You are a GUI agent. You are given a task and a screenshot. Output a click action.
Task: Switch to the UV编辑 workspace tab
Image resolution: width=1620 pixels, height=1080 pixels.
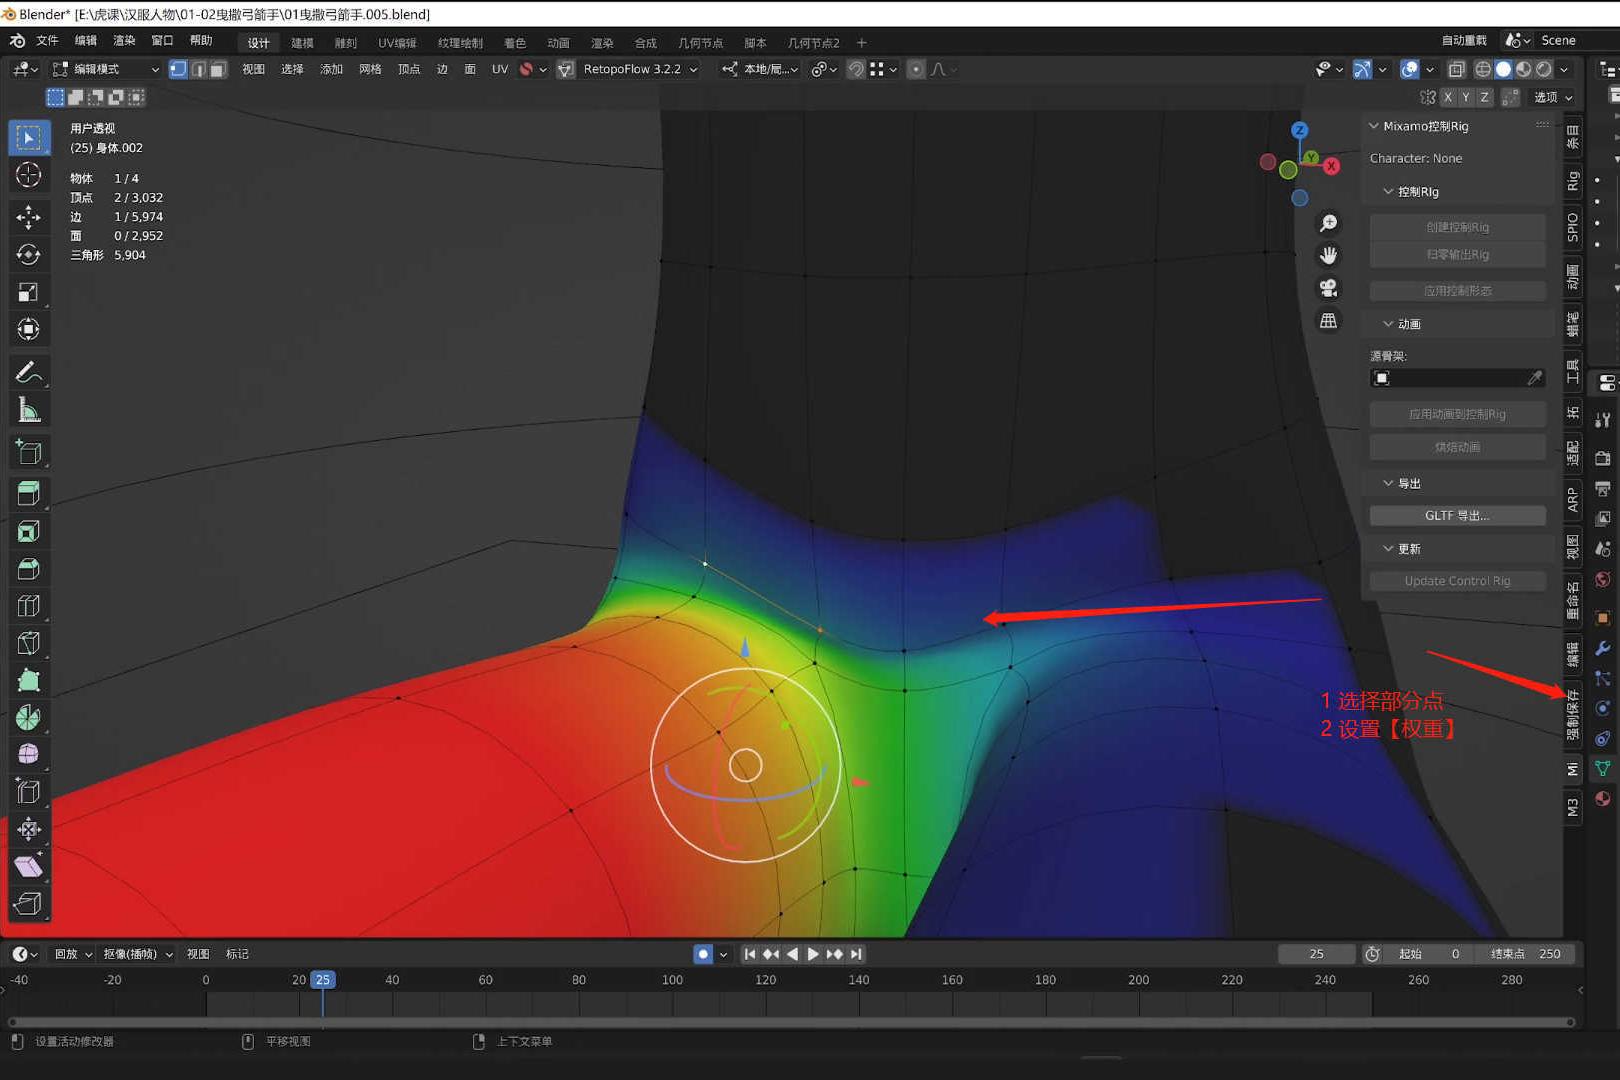[397, 43]
